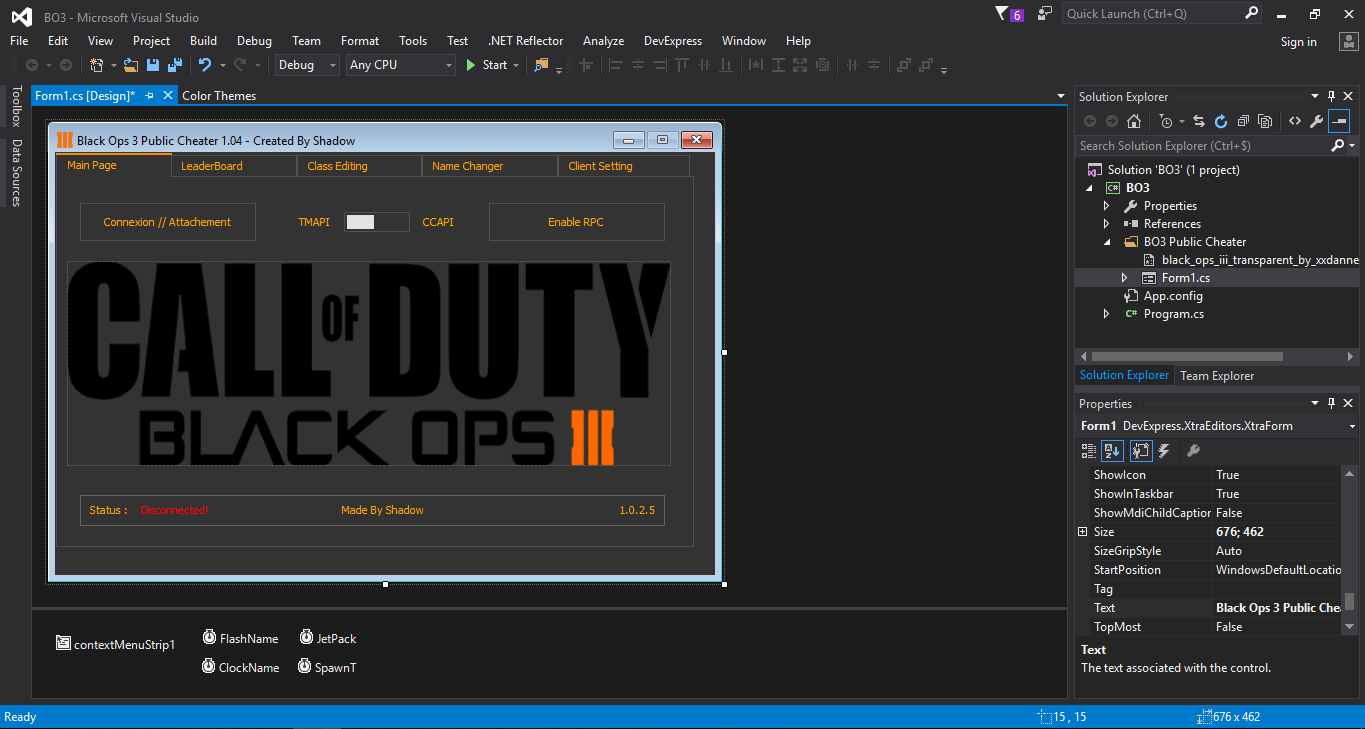Click the Text property value
Image resolution: width=1365 pixels, height=729 pixels.
coord(1278,608)
